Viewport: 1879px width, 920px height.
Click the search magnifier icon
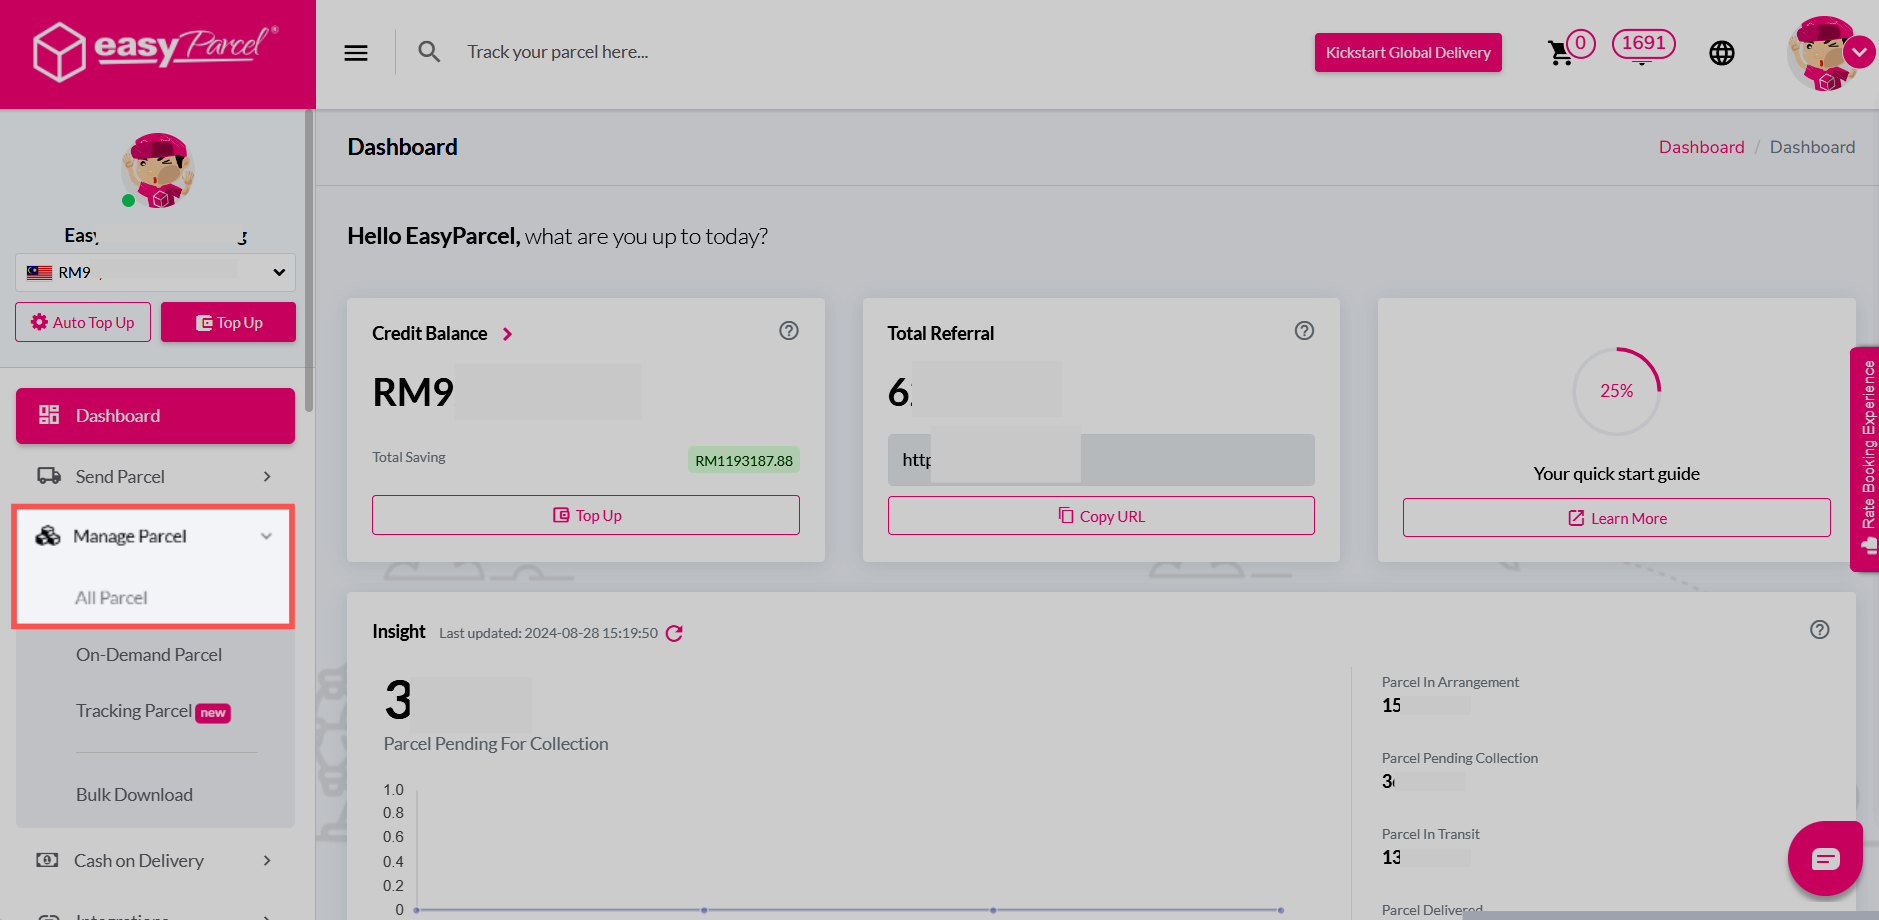(429, 52)
